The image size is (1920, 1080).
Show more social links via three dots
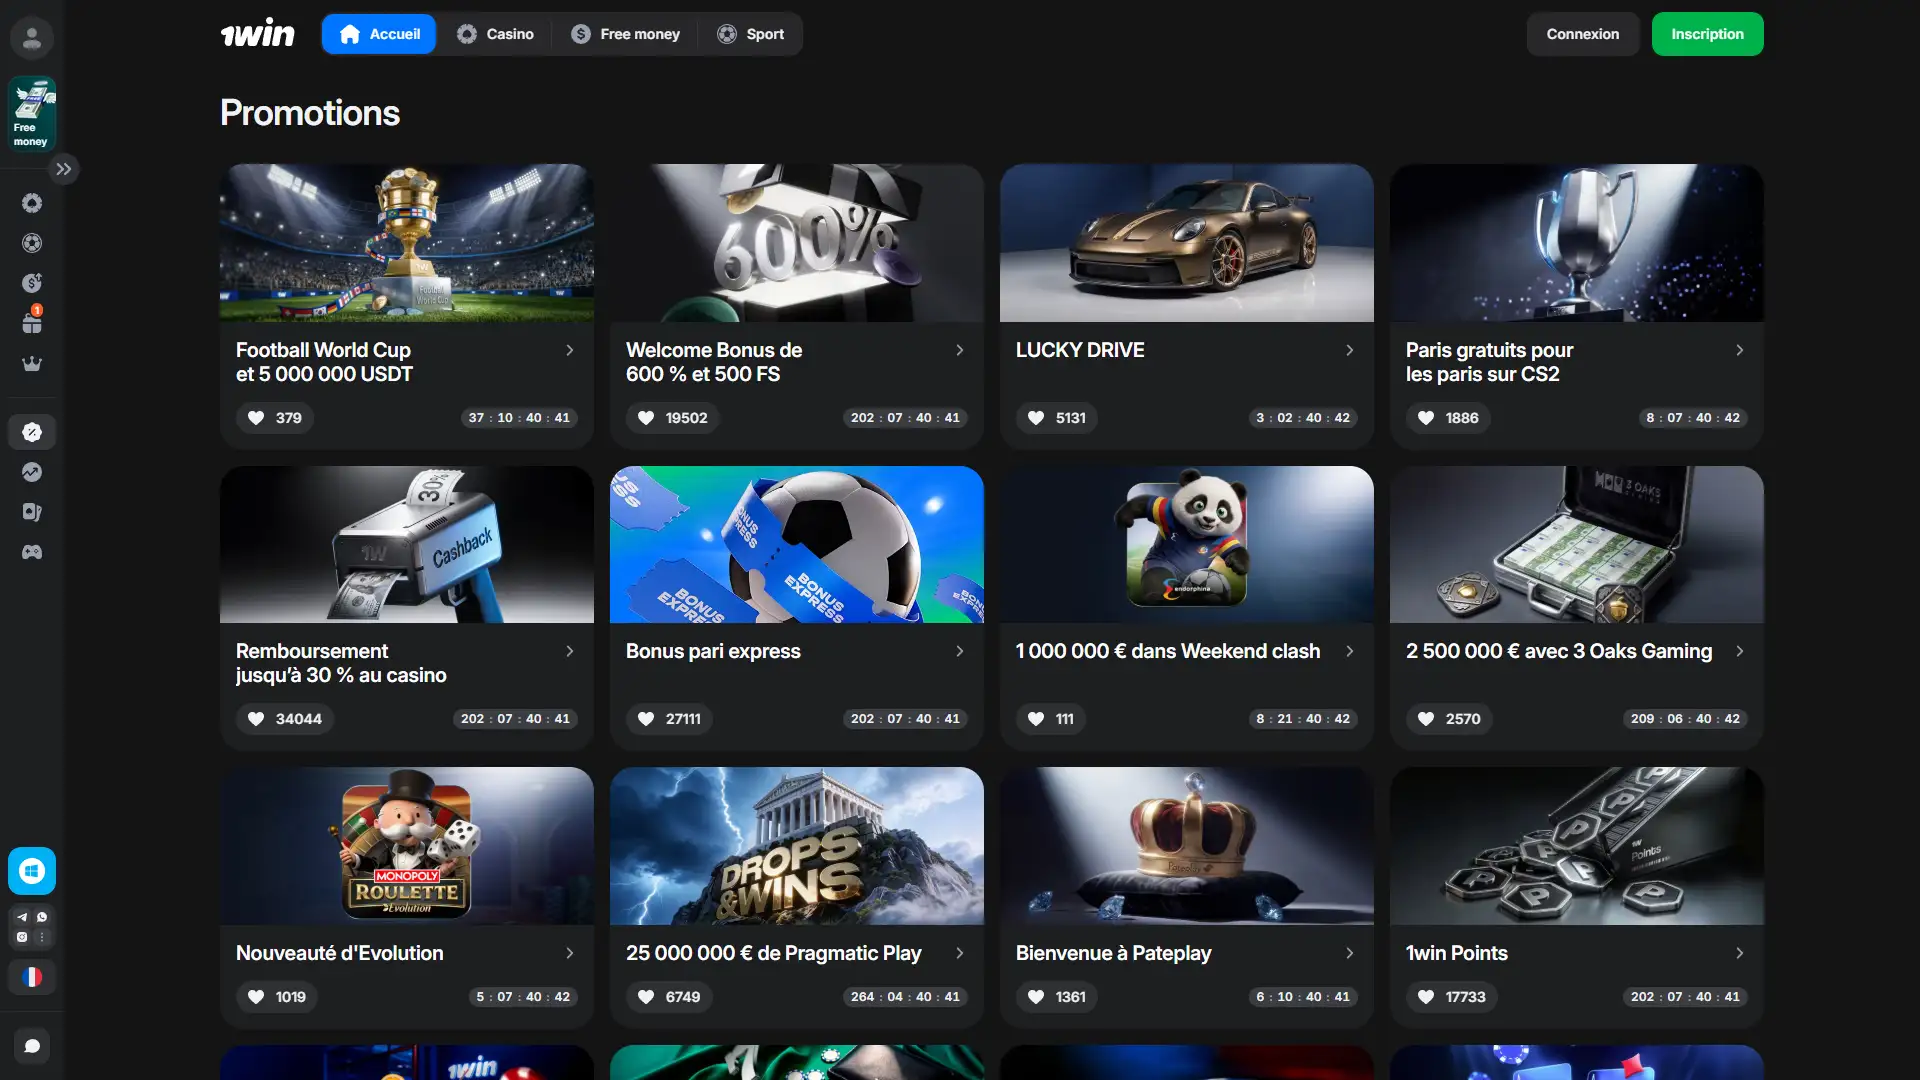(42, 937)
